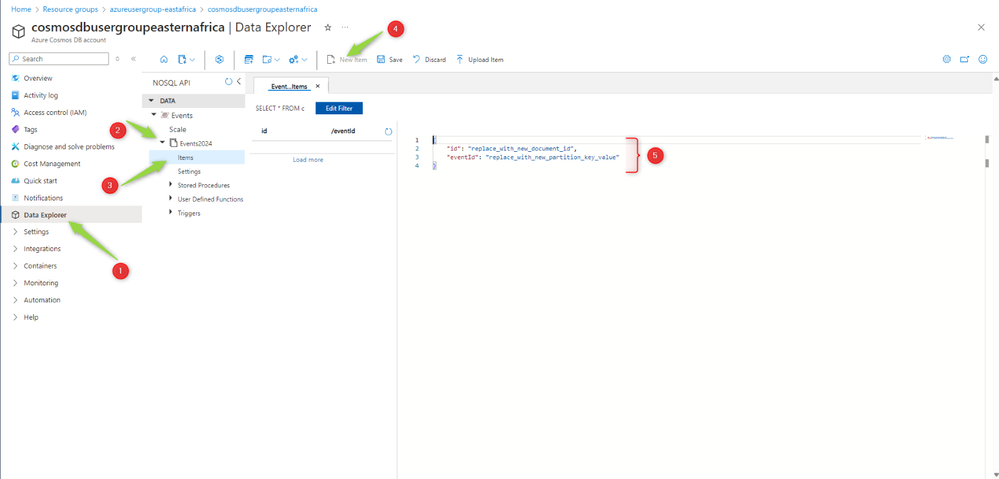Favorite the account with star icon

click(327, 27)
